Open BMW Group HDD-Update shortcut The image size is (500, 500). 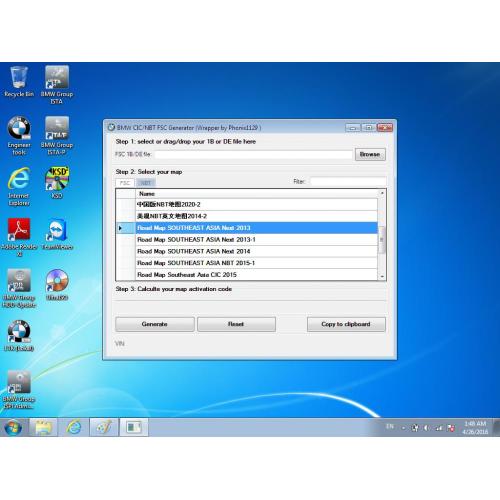19,288
